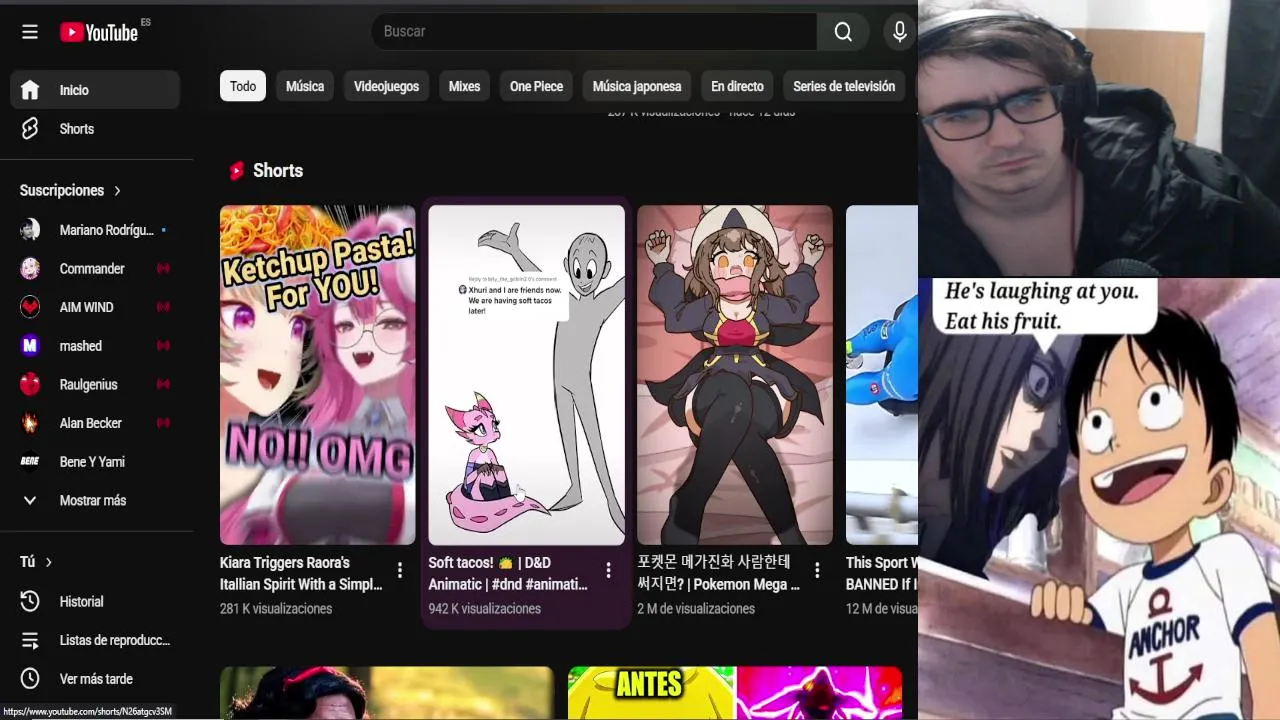
Task: Click the Ver más tarde label
Action: tap(96, 679)
